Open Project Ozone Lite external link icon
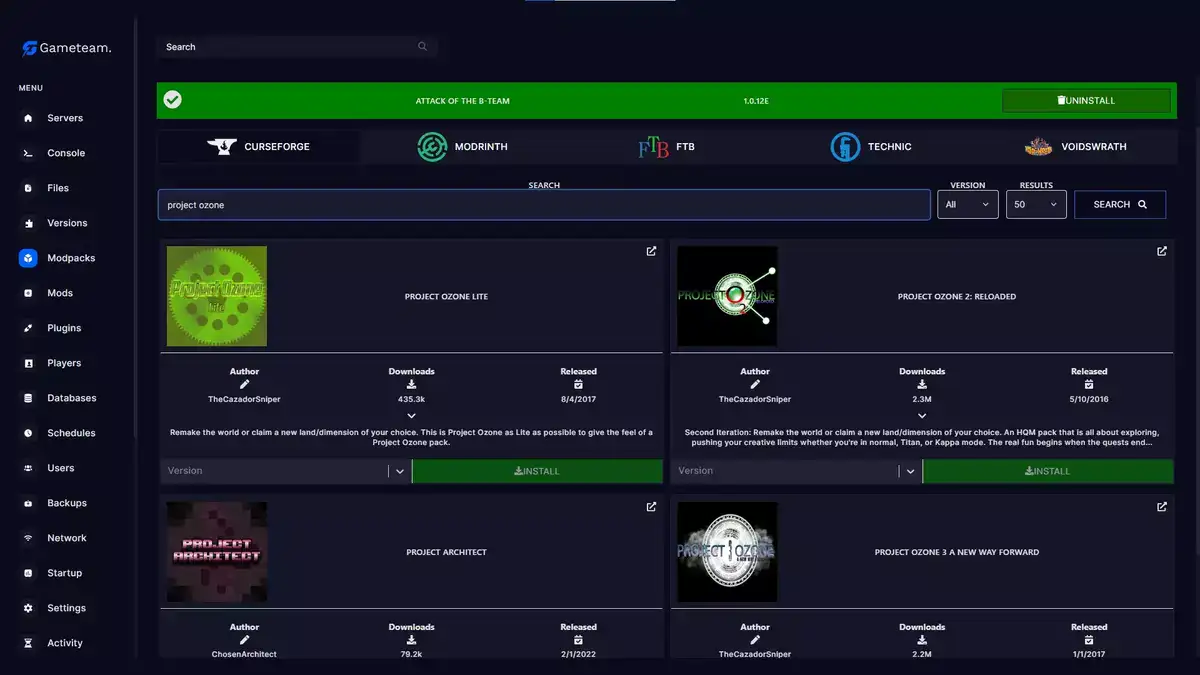 (x=651, y=251)
